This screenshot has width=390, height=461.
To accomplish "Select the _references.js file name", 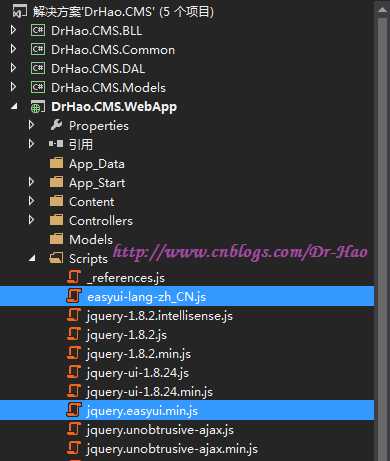I will [x=126, y=278].
